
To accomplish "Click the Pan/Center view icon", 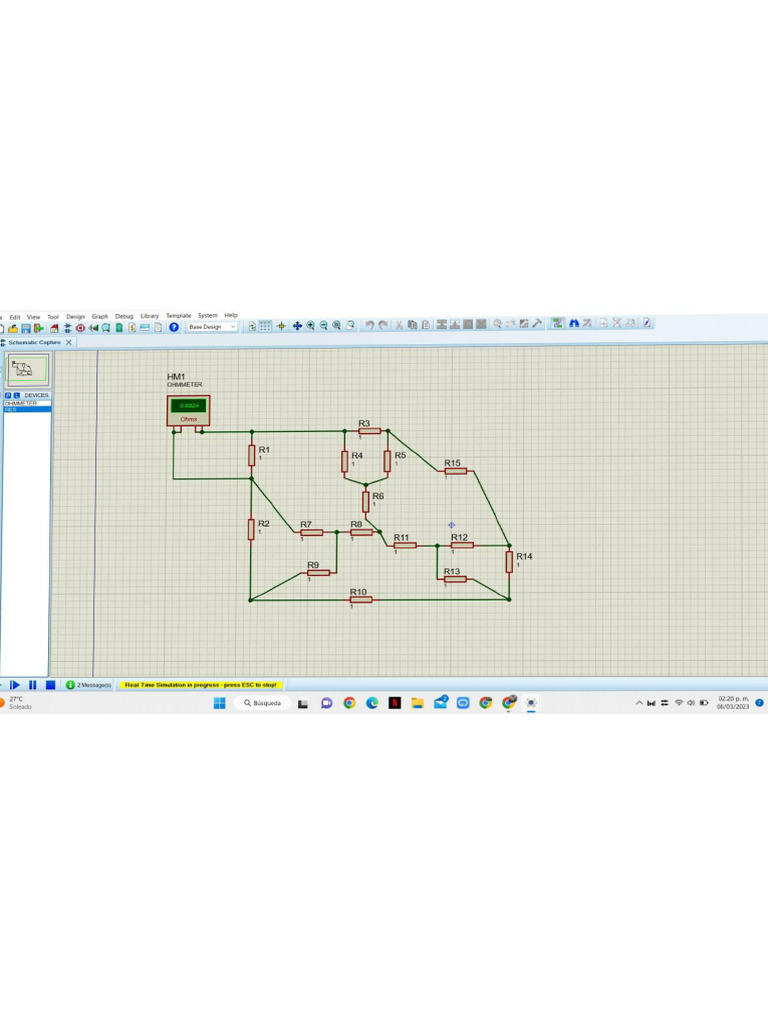I will (297, 326).
